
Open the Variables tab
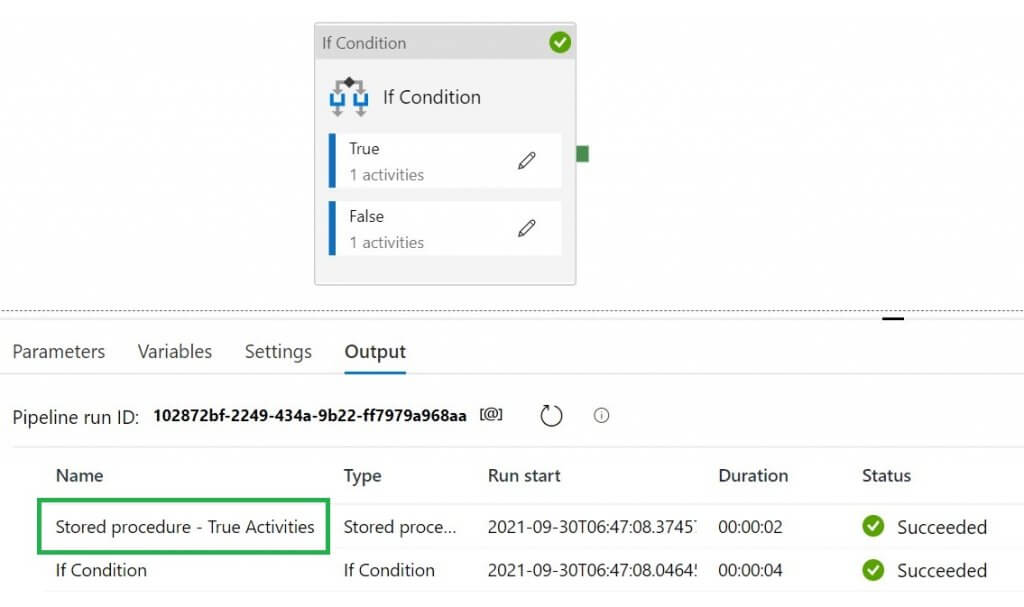pos(175,352)
